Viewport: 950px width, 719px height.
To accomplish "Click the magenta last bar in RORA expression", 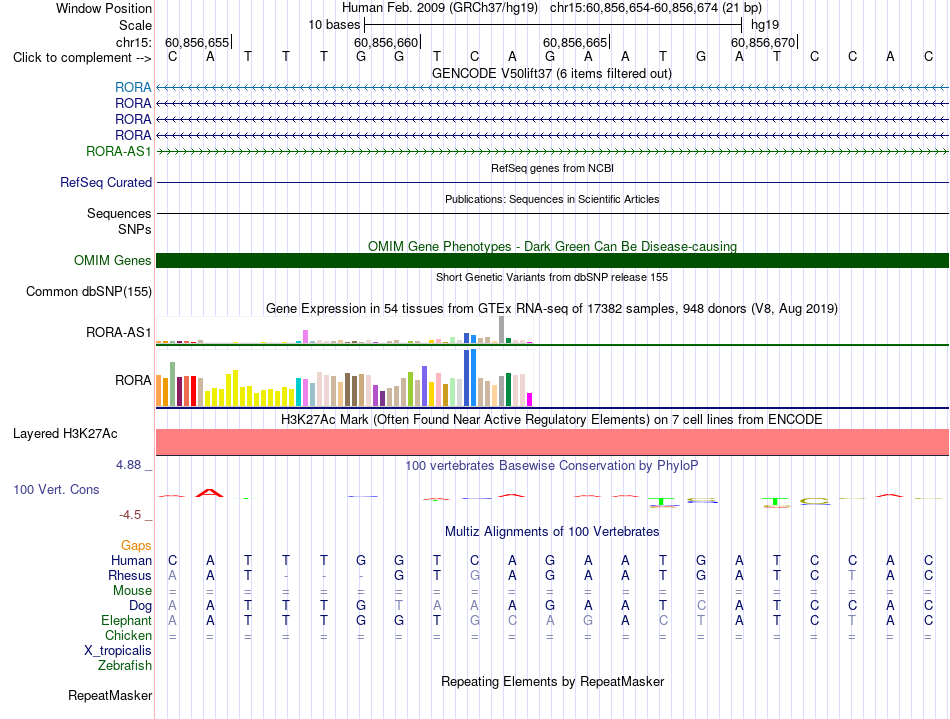I will pyautogui.click(x=529, y=400).
